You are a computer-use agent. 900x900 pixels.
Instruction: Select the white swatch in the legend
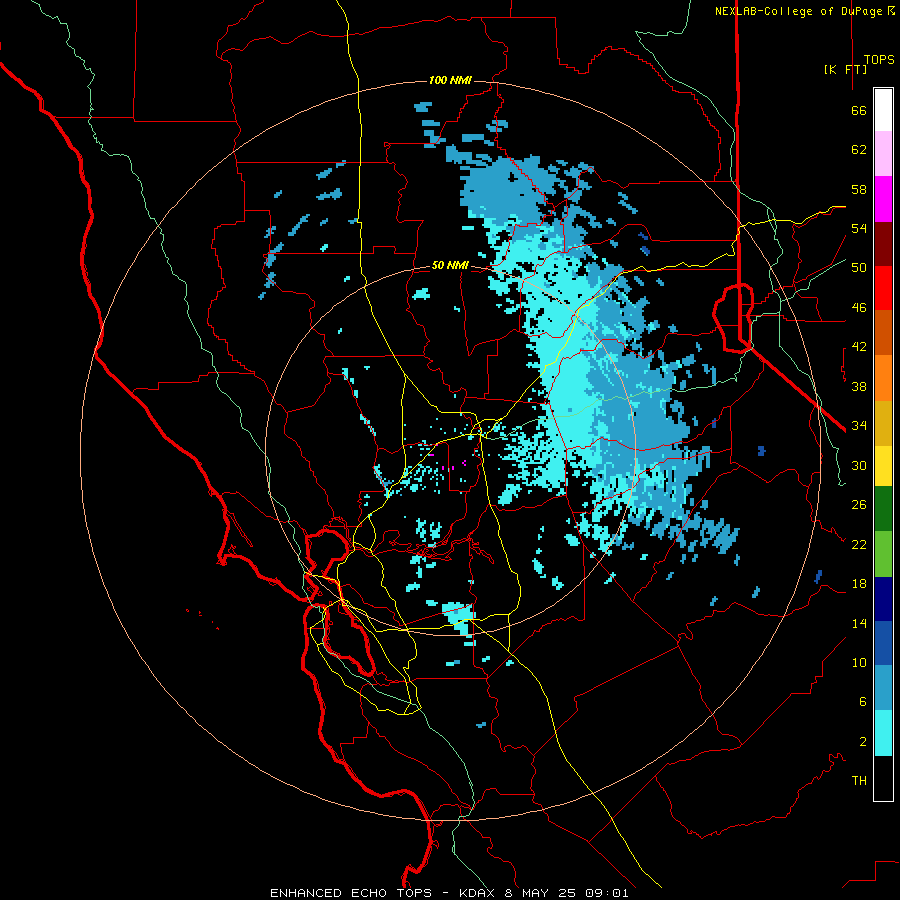coord(883,110)
